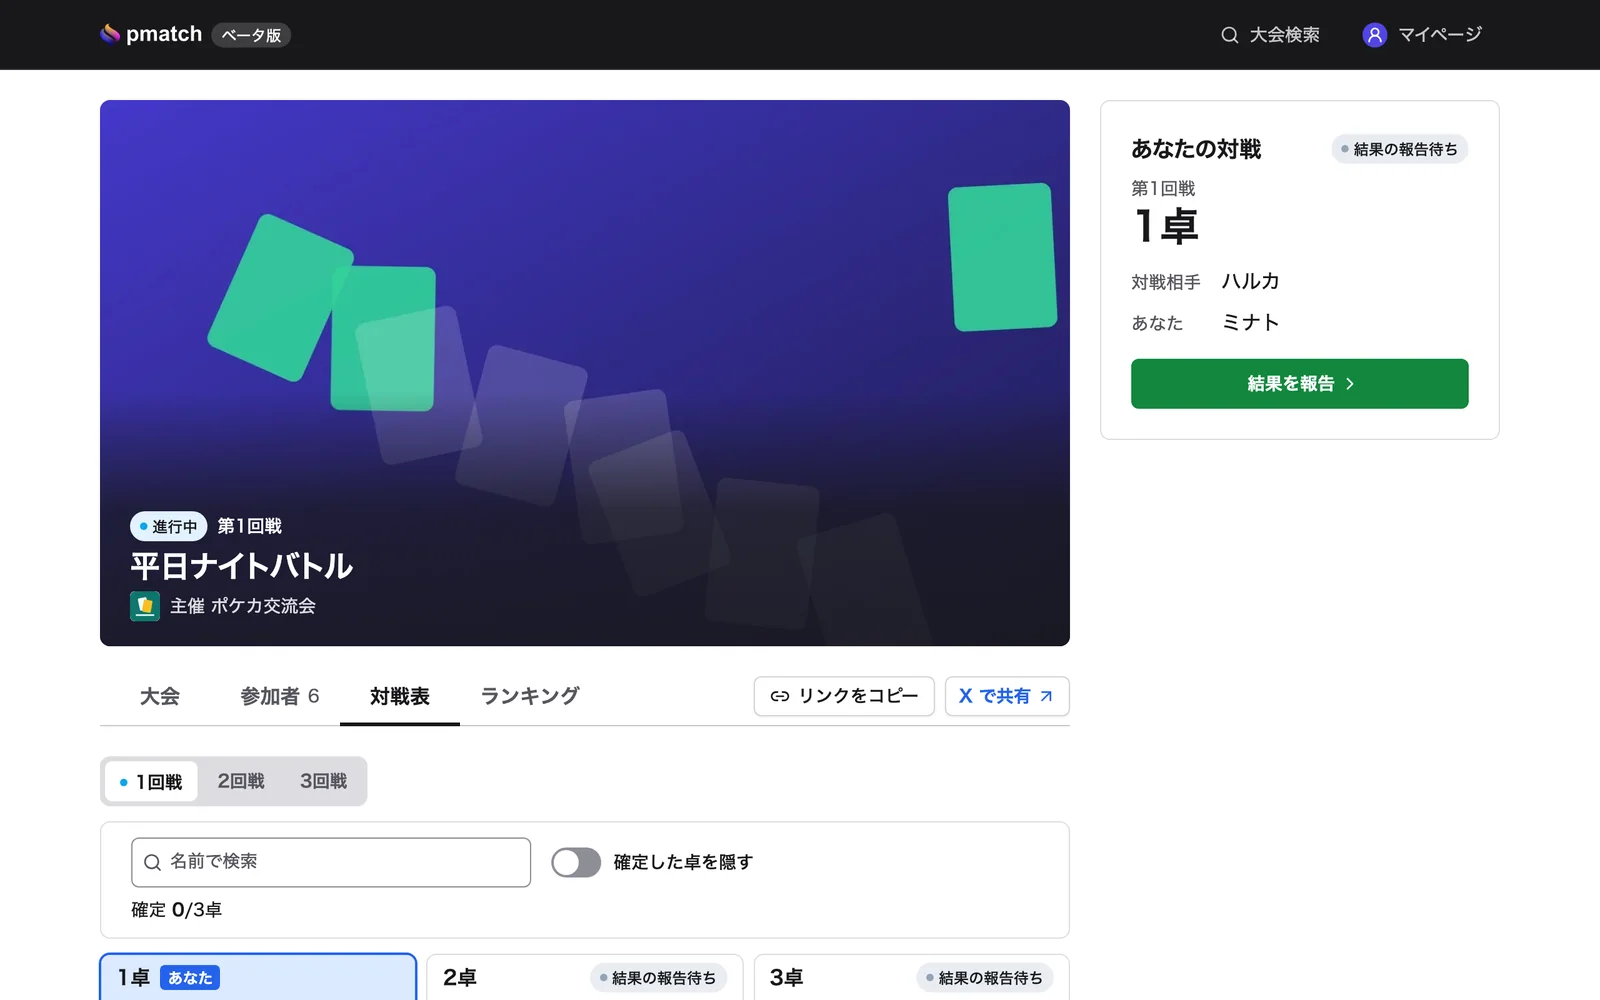The width and height of the screenshot is (1600, 1000).
Task: Toggle 確定した卓を隠す switch
Action: (576, 862)
